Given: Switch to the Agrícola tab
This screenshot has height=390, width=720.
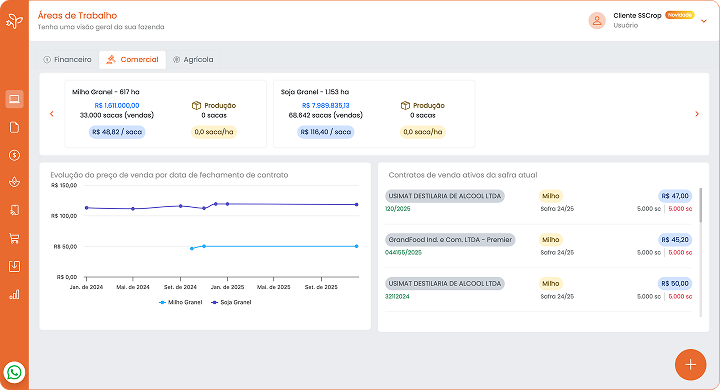Looking at the screenshot, I should [193, 60].
